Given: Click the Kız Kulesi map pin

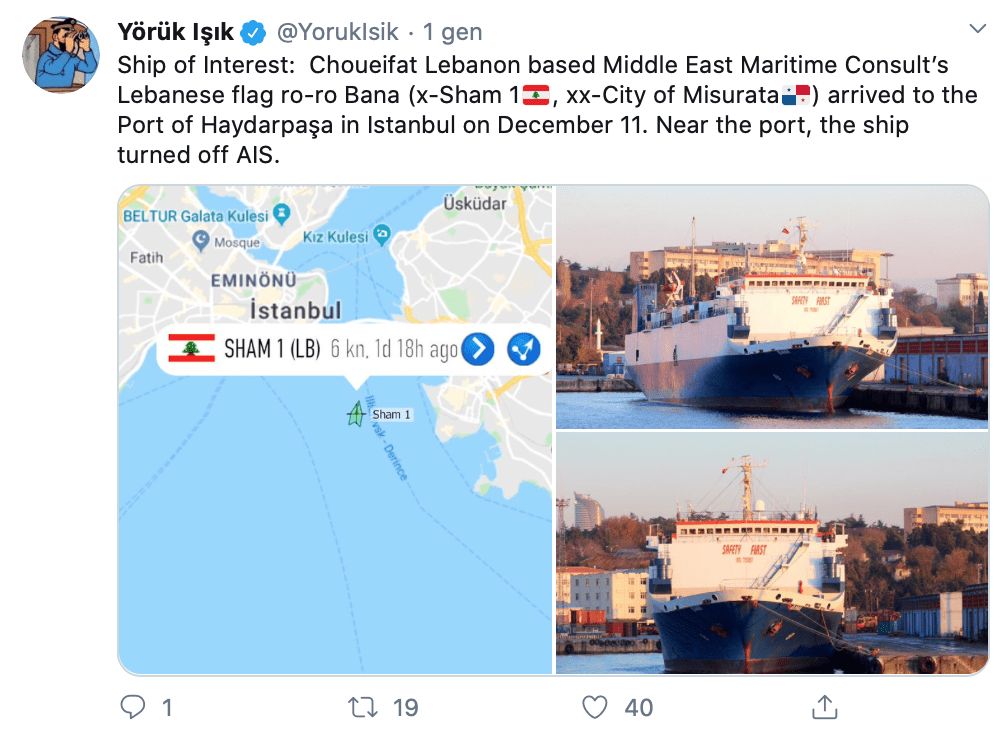Looking at the screenshot, I should tap(381, 235).
